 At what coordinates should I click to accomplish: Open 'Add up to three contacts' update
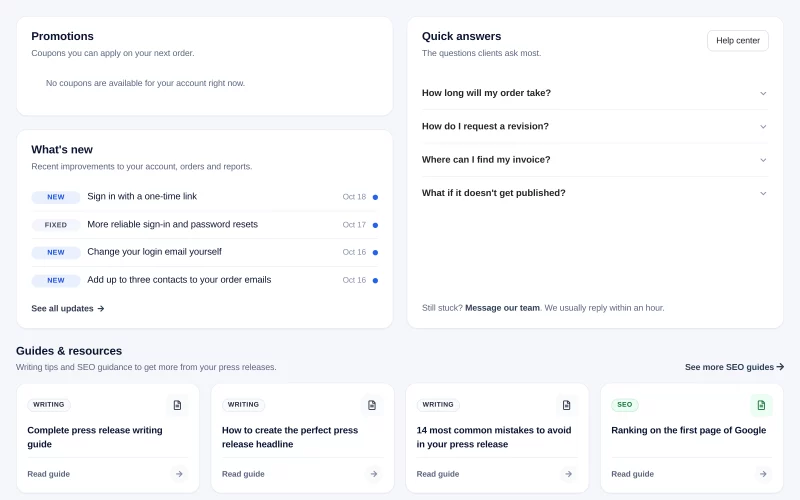point(179,280)
